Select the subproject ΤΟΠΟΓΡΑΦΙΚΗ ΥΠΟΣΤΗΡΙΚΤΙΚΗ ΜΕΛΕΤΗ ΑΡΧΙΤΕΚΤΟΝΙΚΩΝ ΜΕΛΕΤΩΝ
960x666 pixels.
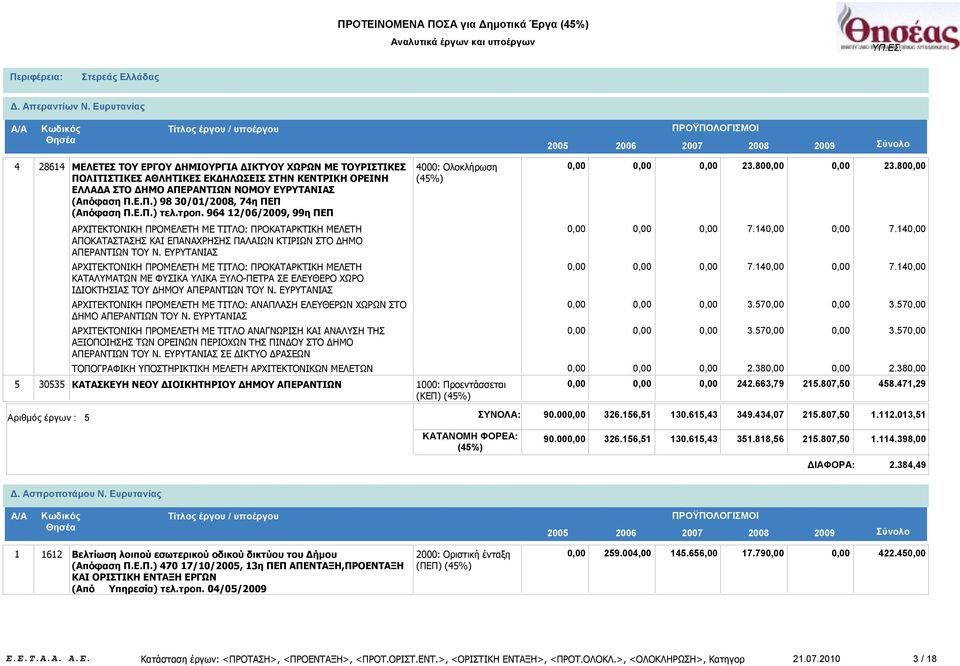pyautogui.click(x=222, y=369)
